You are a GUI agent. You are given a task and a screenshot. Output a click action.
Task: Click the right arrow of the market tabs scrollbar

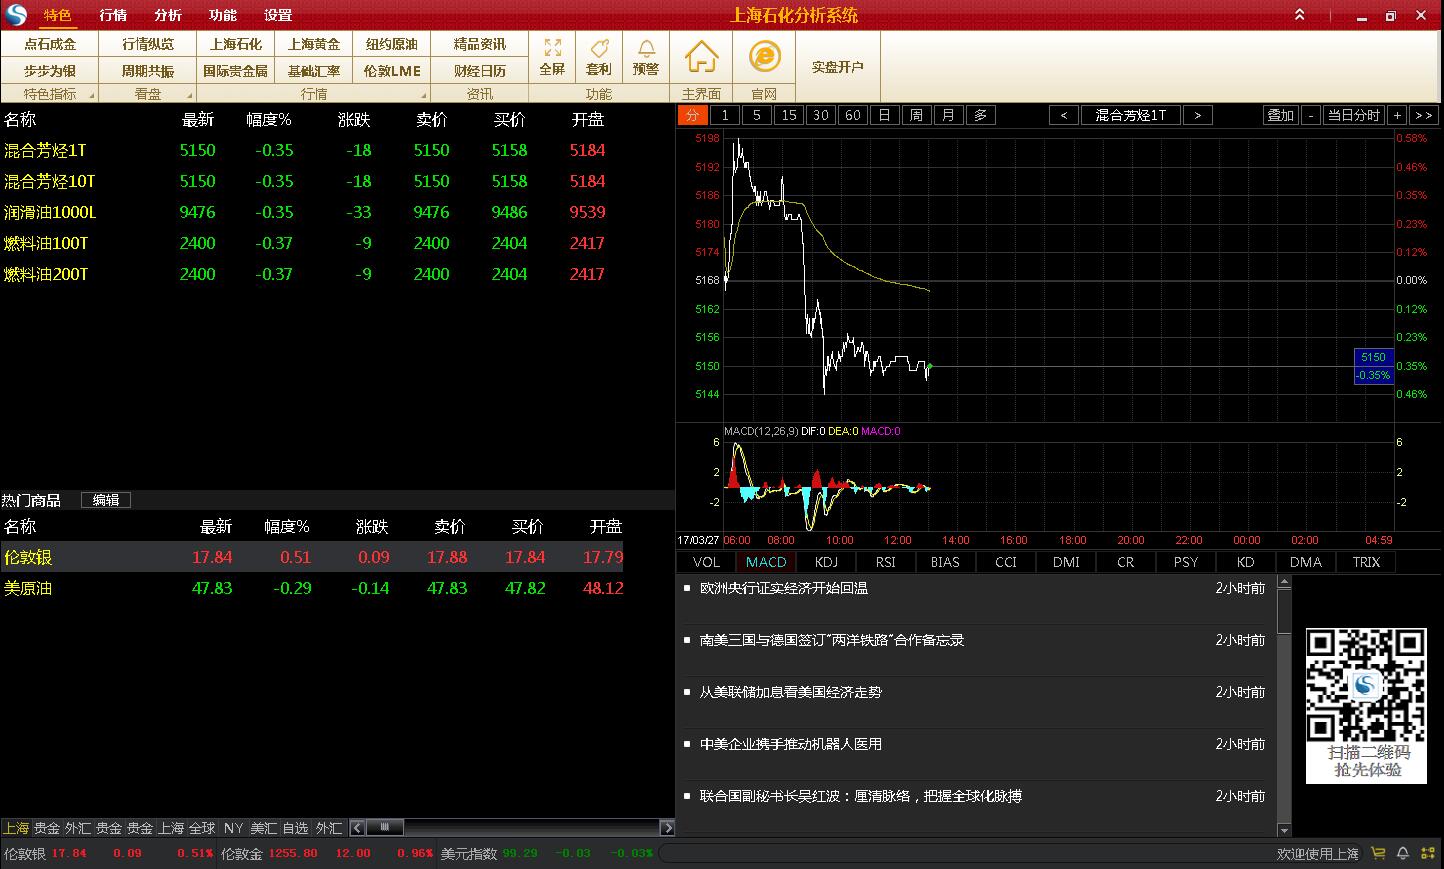click(x=668, y=828)
